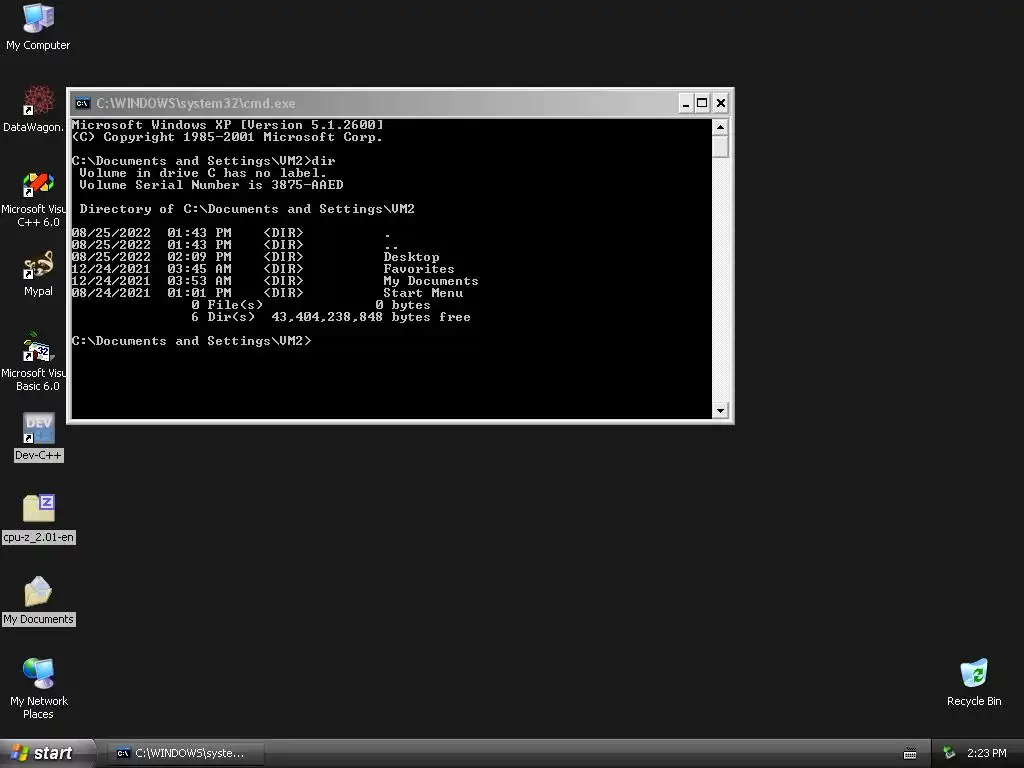Click the last command prompt line in console

click(191, 341)
